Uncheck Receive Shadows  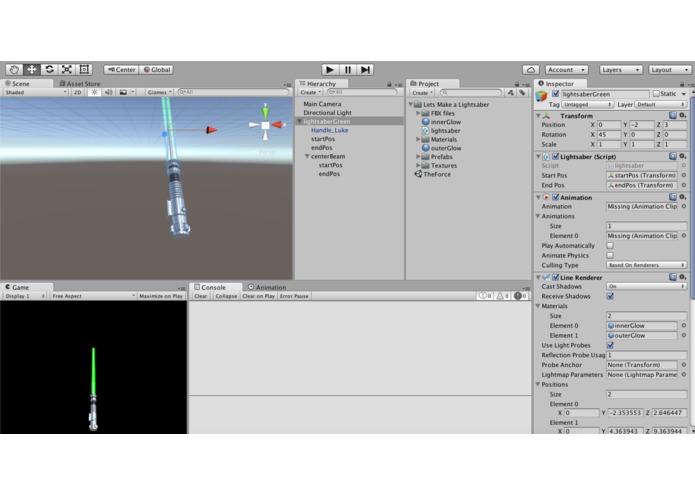pos(610,296)
